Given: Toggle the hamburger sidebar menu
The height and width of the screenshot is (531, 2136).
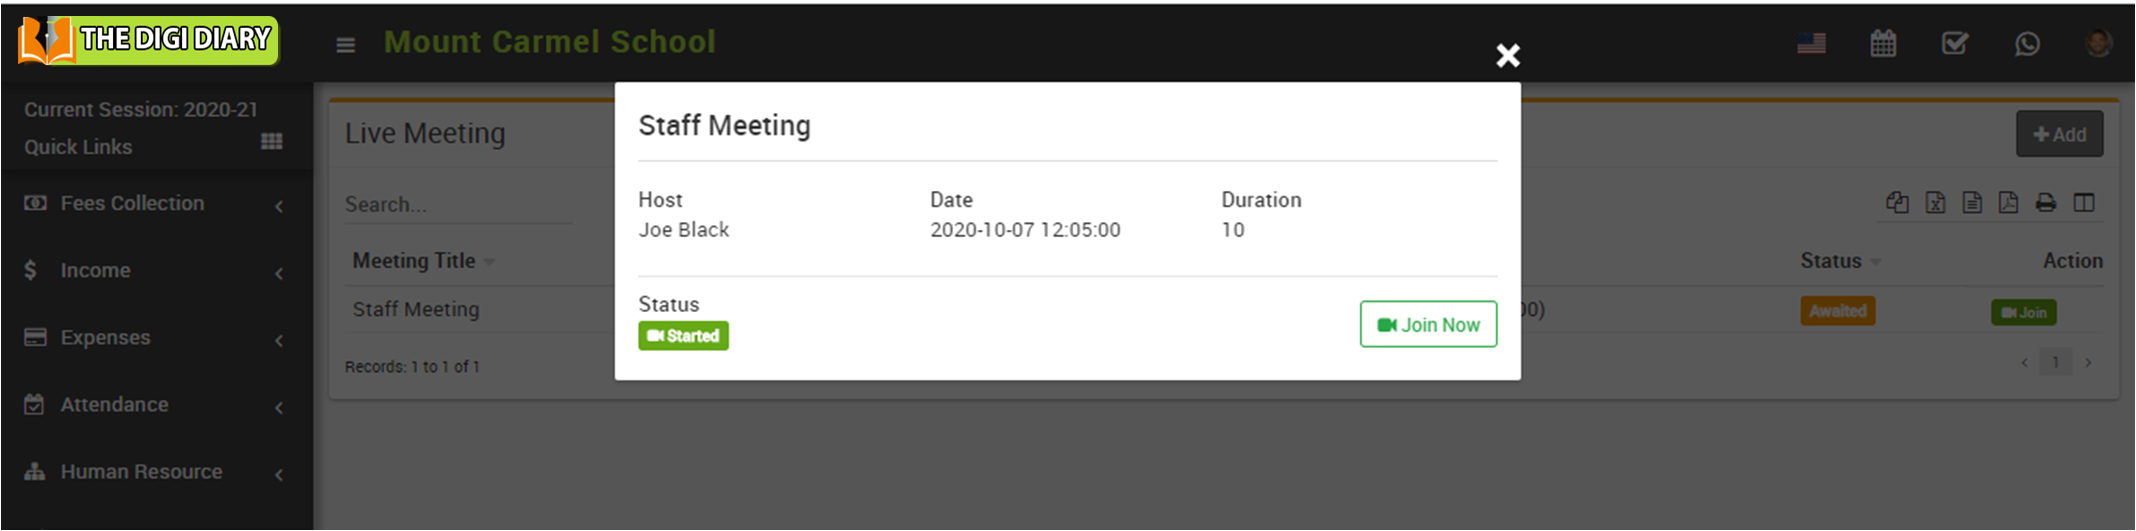Looking at the screenshot, I should 346,45.
